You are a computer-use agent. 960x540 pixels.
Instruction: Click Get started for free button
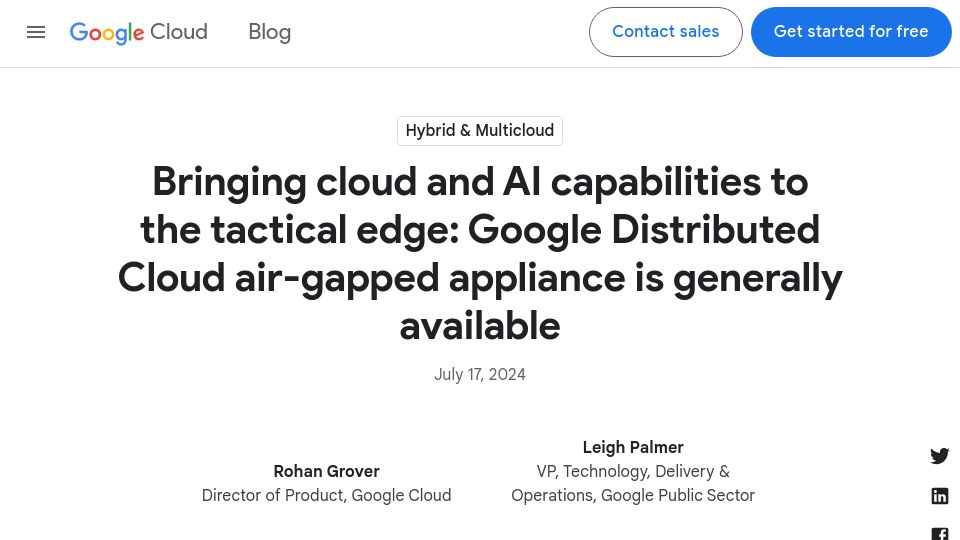pos(851,32)
